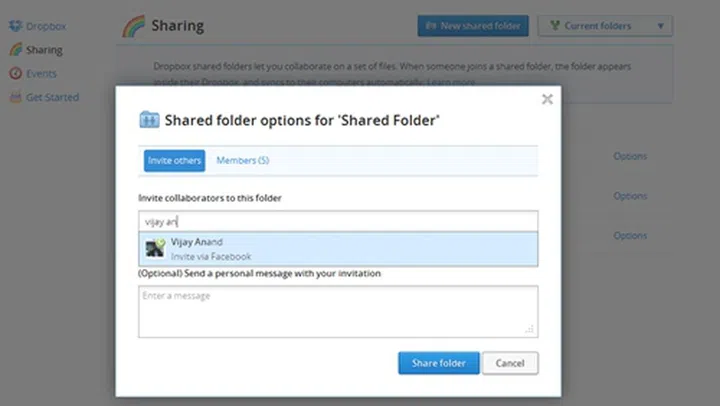Switch to the Members (5) tab

pyautogui.click(x=242, y=160)
